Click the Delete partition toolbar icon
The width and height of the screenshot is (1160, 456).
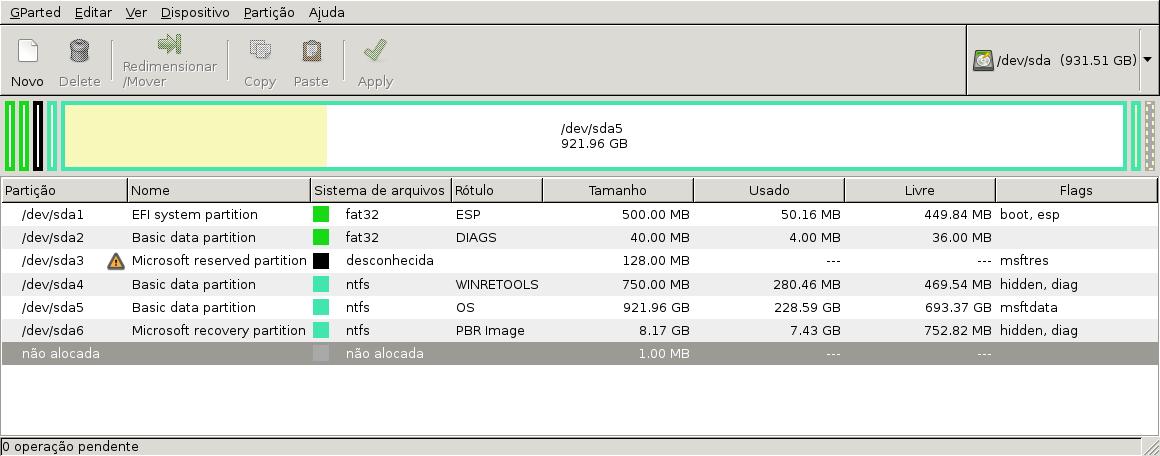pos(79,51)
